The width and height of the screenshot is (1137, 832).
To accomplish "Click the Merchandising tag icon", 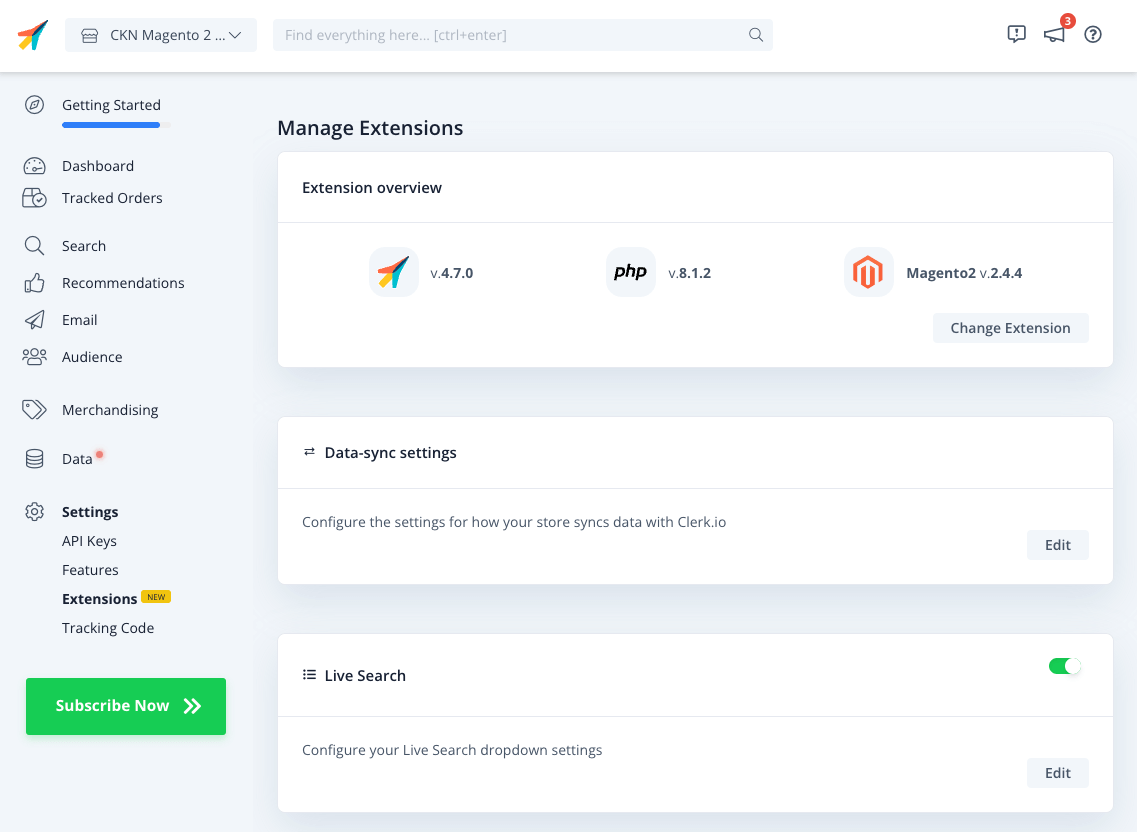I will coord(35,410).
